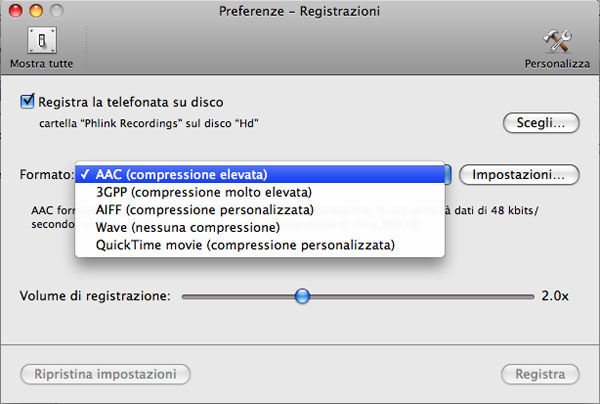600x404 pixels.
Task: Click the Preferenze – Registrazioni title bar
Action: [x=300, y=11]
